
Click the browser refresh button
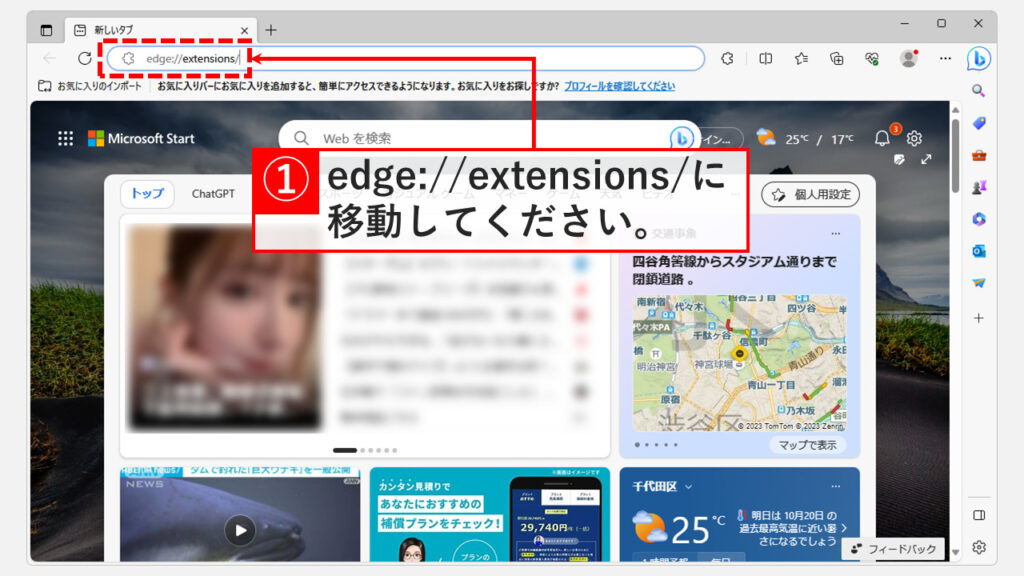[84, 58]
